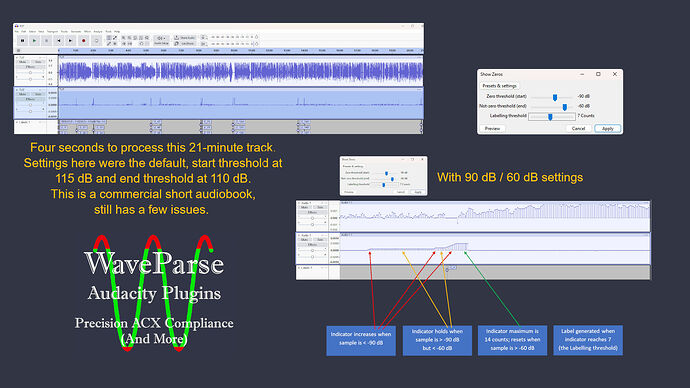The image size is (690, 388).
Task: Mute the first Audio 1 track in lower window
Action: (305, 207)
